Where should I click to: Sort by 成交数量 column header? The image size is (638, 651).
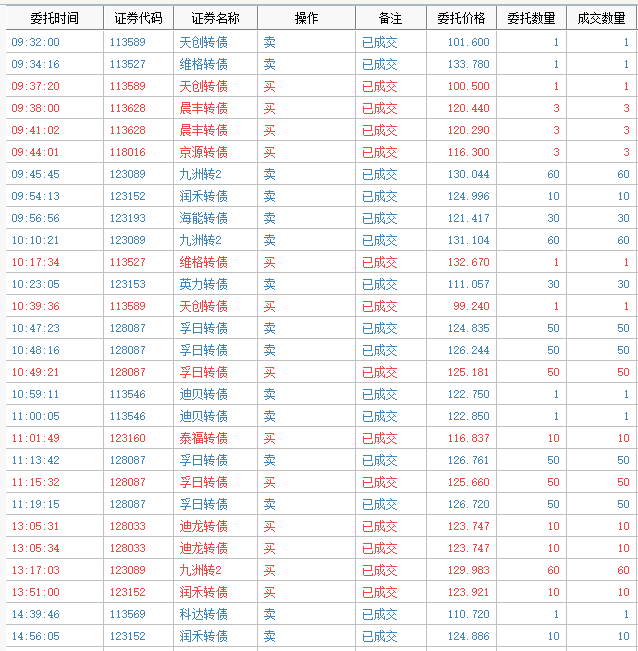pos(601,18)
